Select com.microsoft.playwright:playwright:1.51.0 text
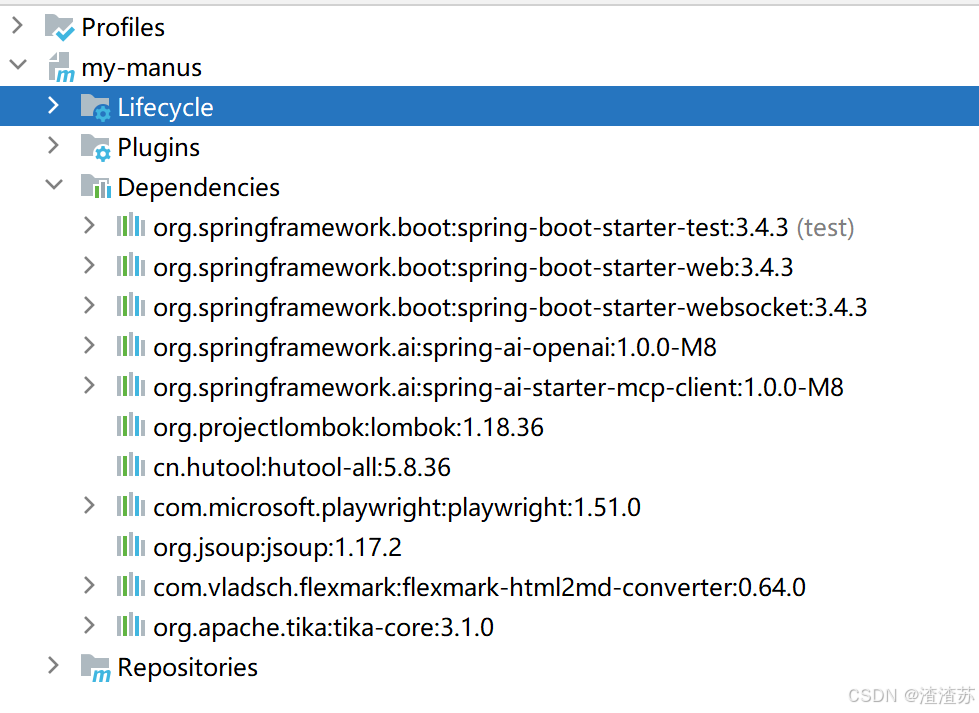The height and width of the screenshot is (713, 979). click(x=397, y=508)
